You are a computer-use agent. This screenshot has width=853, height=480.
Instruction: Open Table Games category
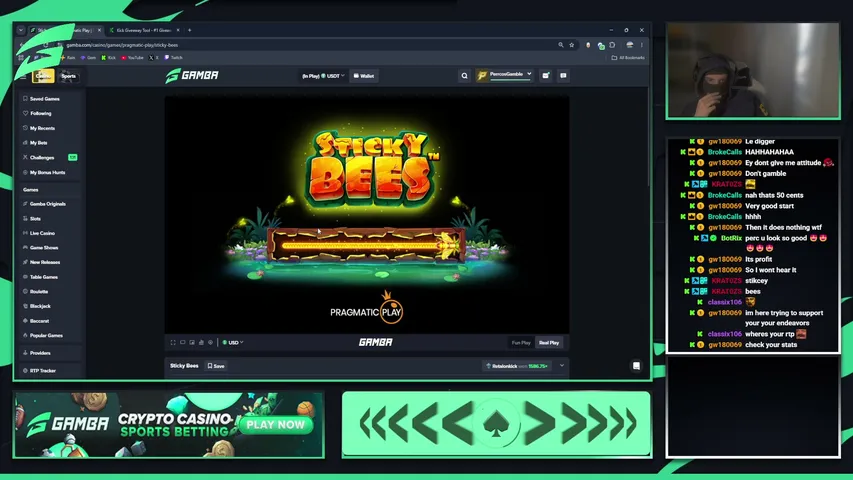[49, 277]
